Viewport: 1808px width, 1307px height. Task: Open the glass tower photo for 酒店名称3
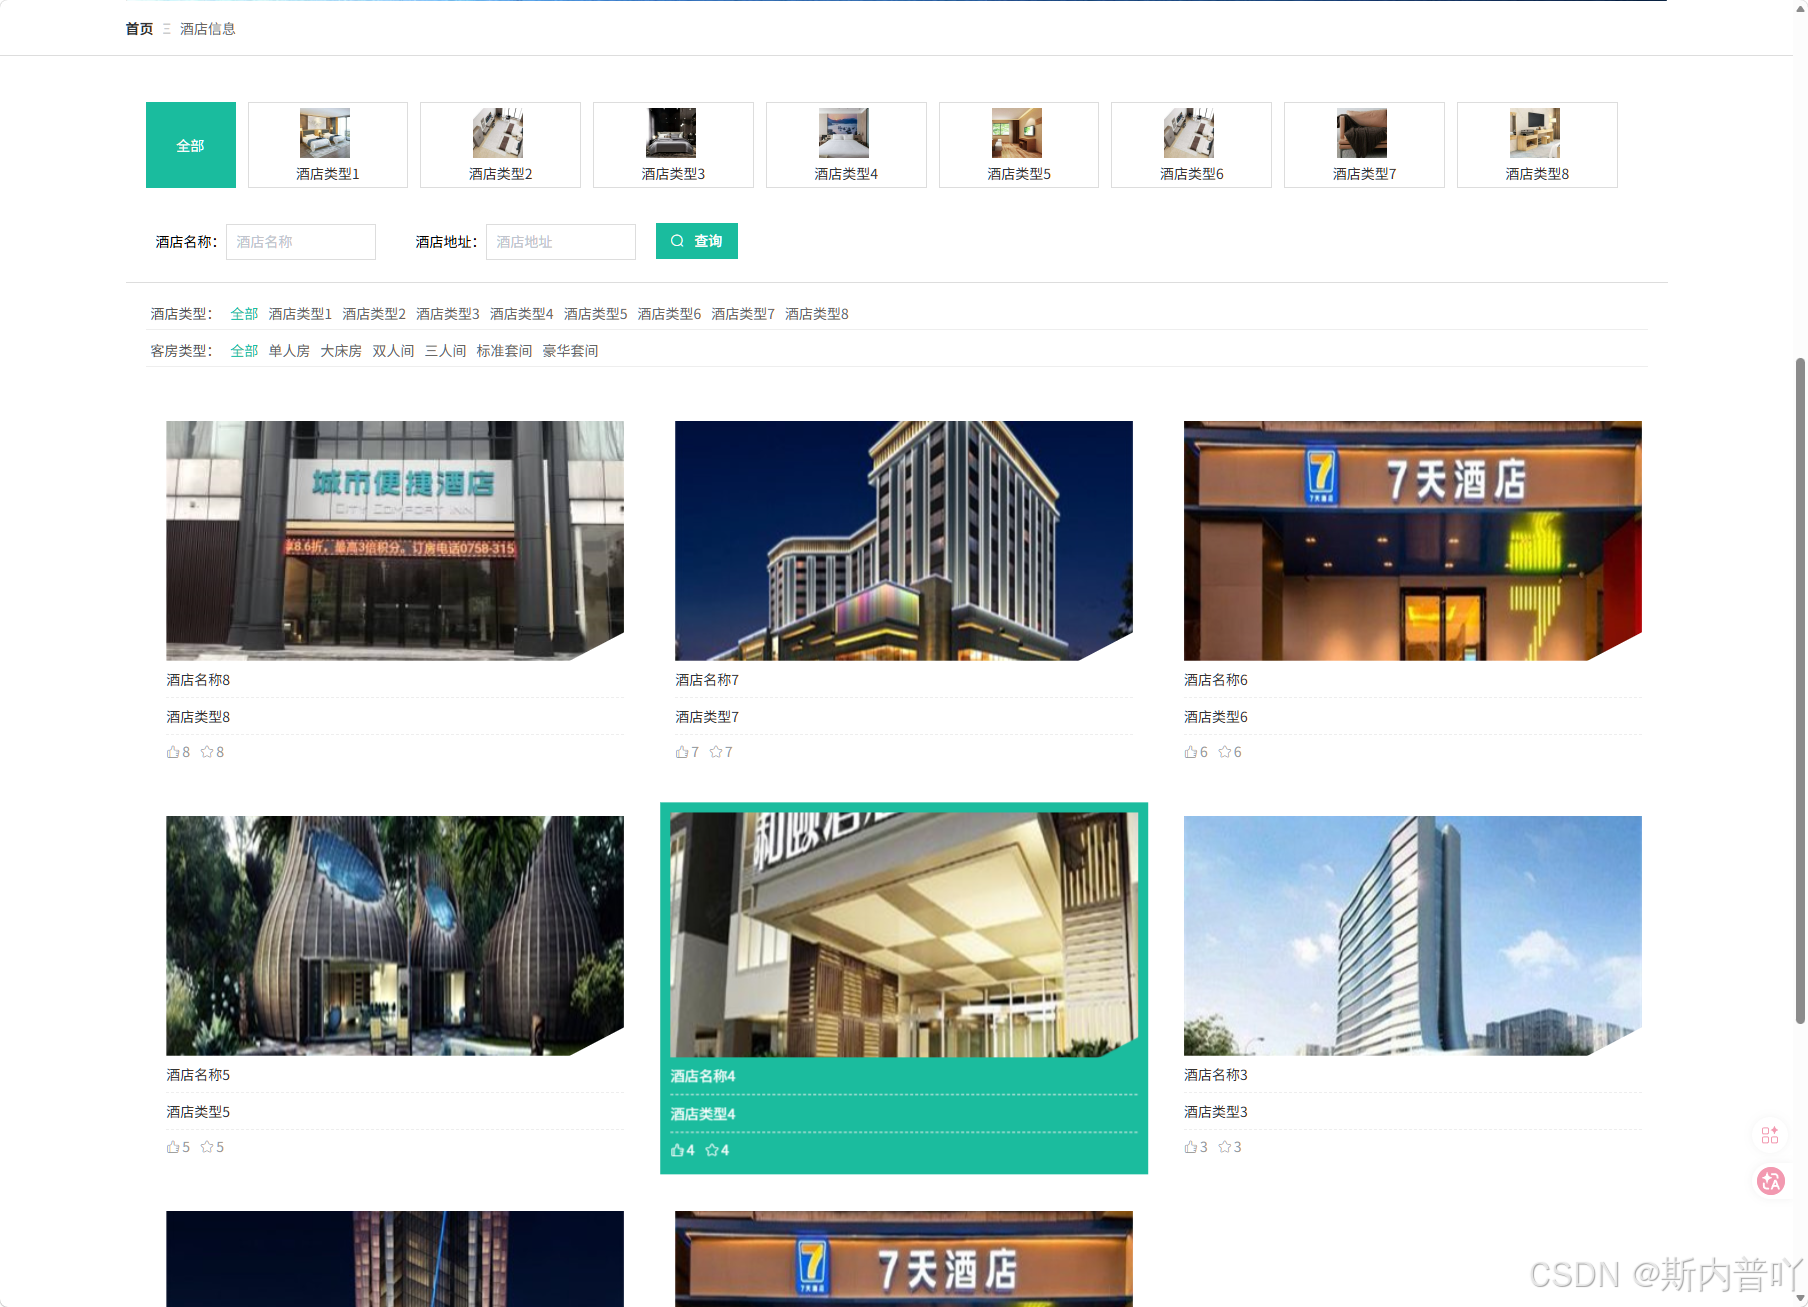(1413, 935)
